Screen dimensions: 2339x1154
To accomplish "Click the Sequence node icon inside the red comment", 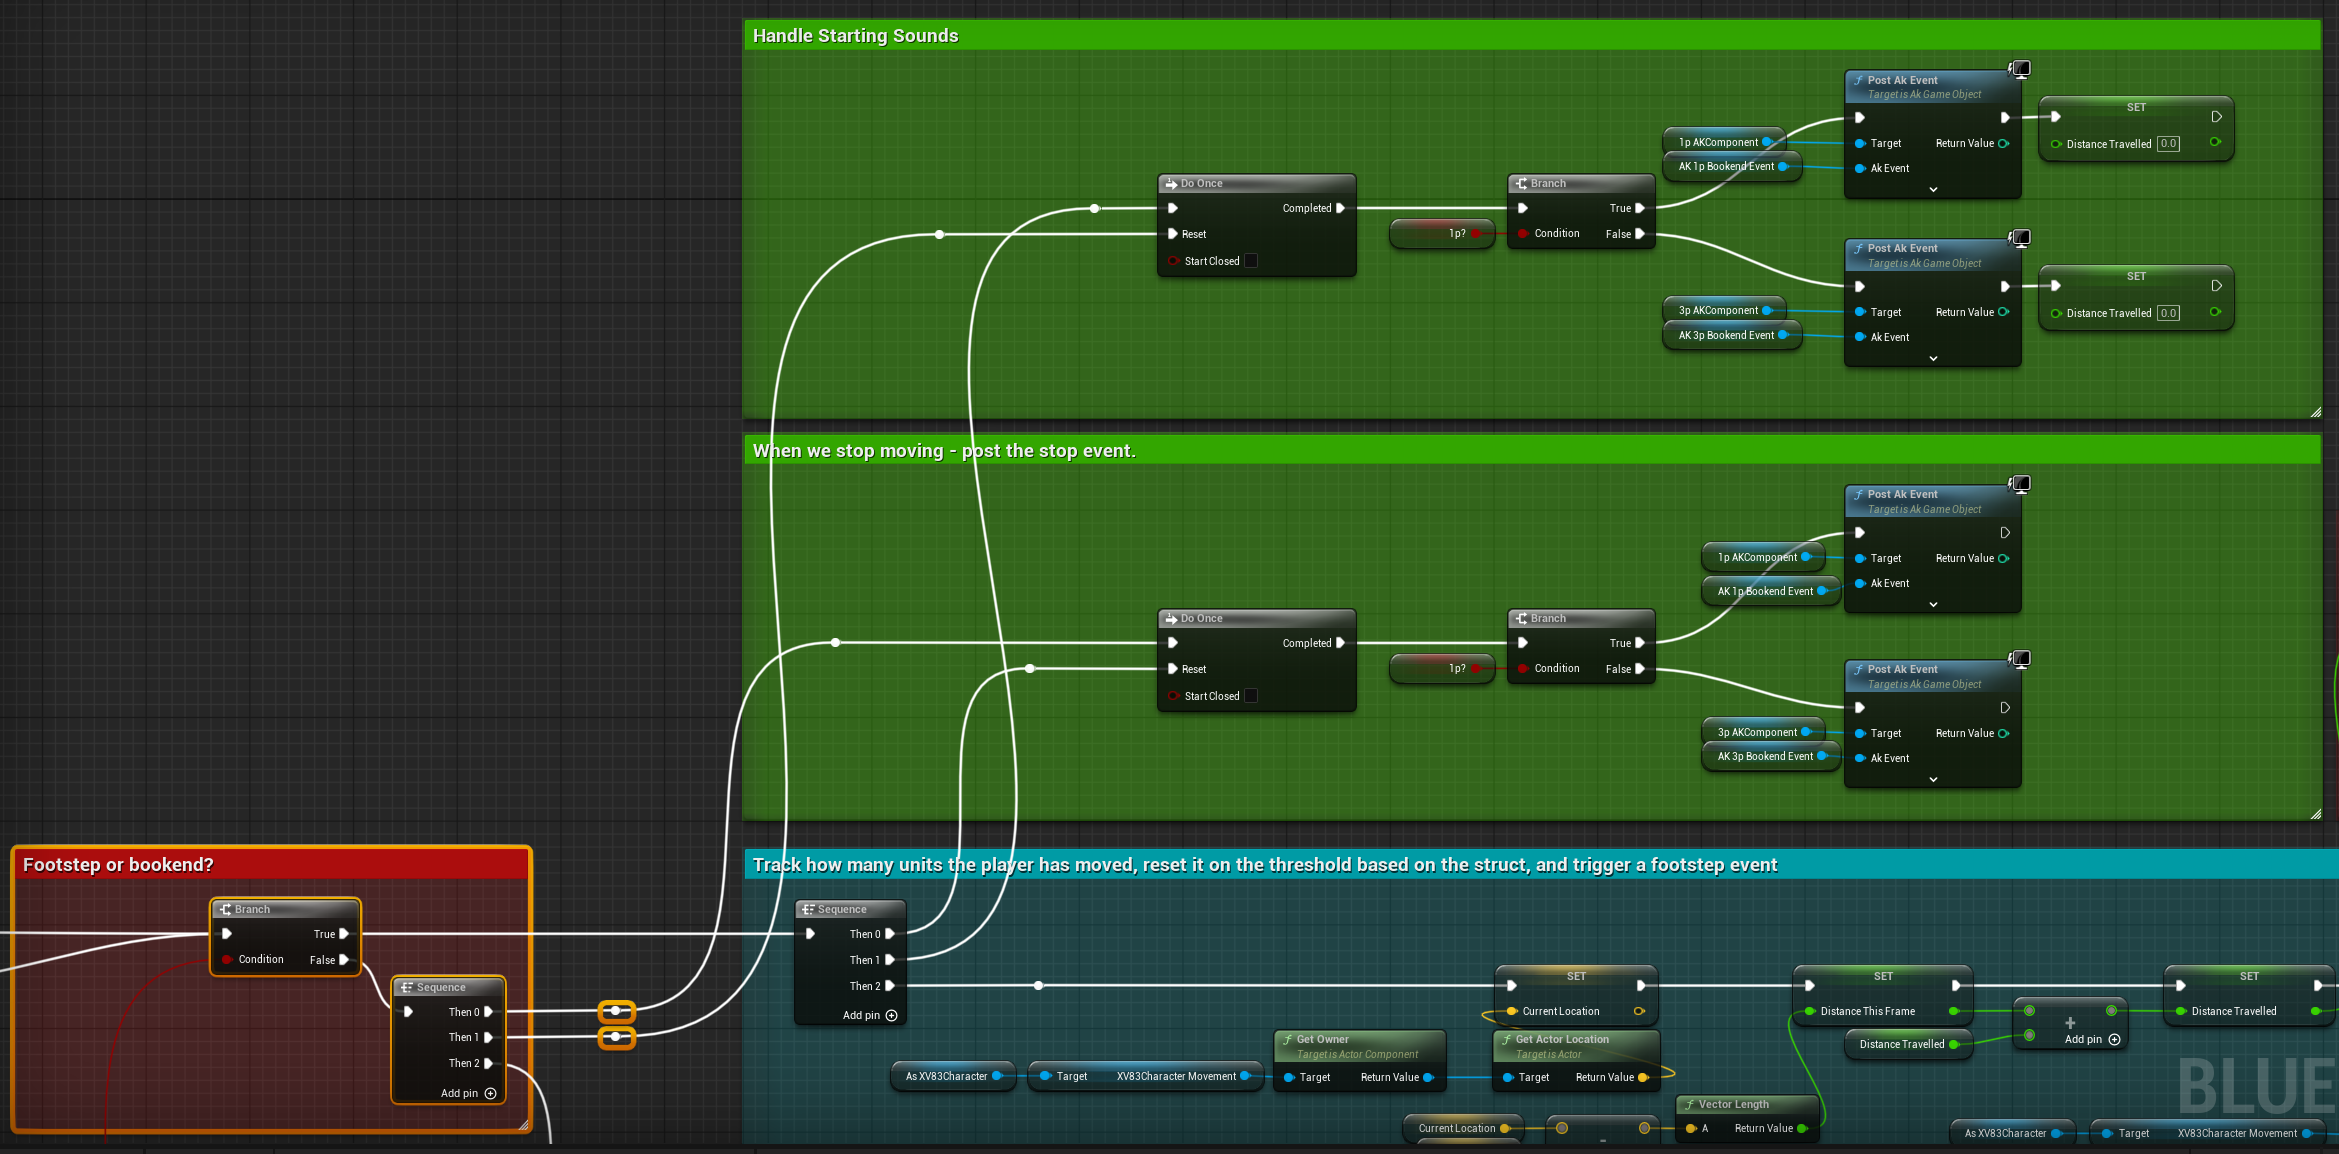I will pos(407,987).
